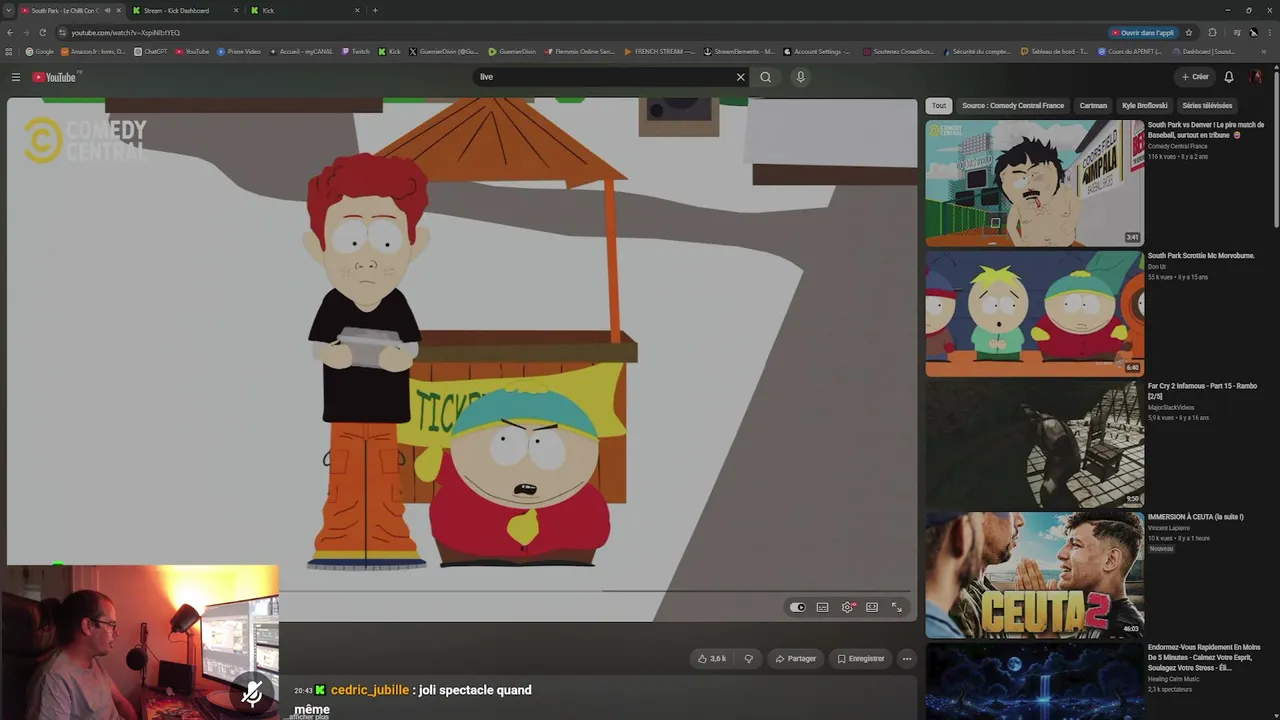Open the media control icon in toolbar

1237,32
